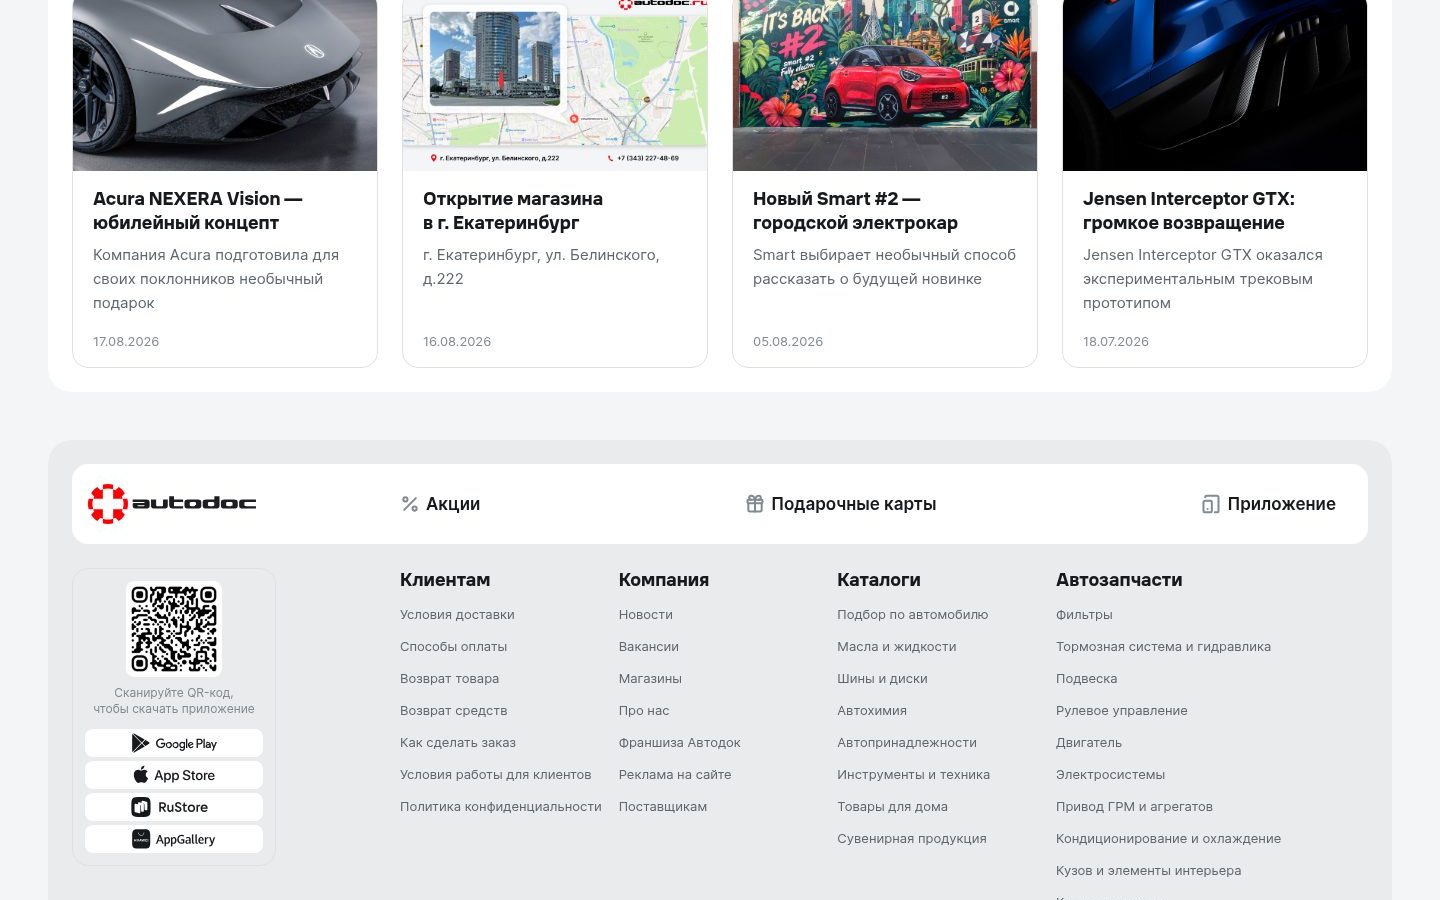Viewport: 1440px width, 900px height.
Task: Open Магазины link
Action: pyautogui.click(x=650, y=679)
